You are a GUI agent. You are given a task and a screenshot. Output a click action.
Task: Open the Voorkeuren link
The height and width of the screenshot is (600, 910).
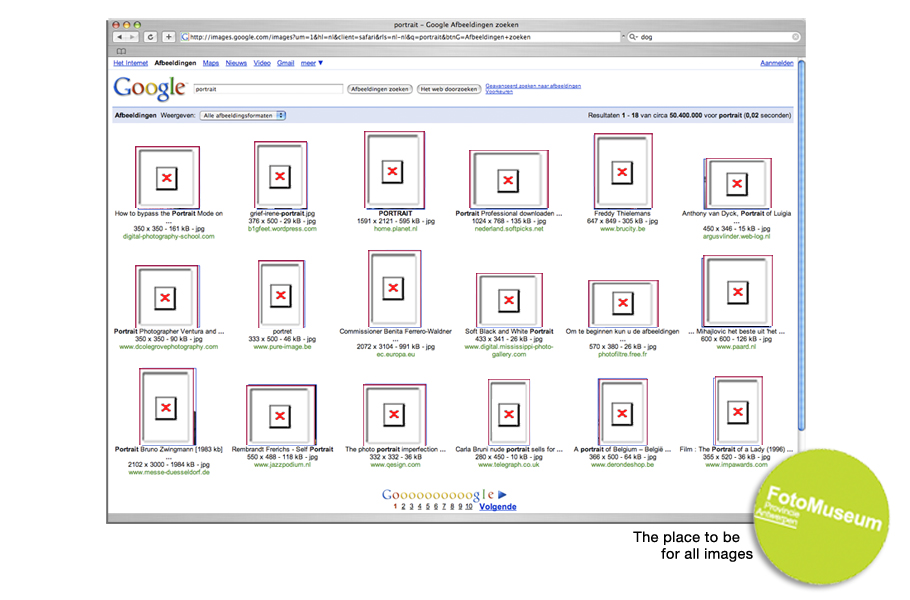pyautogui.click(x=499, y=92)
